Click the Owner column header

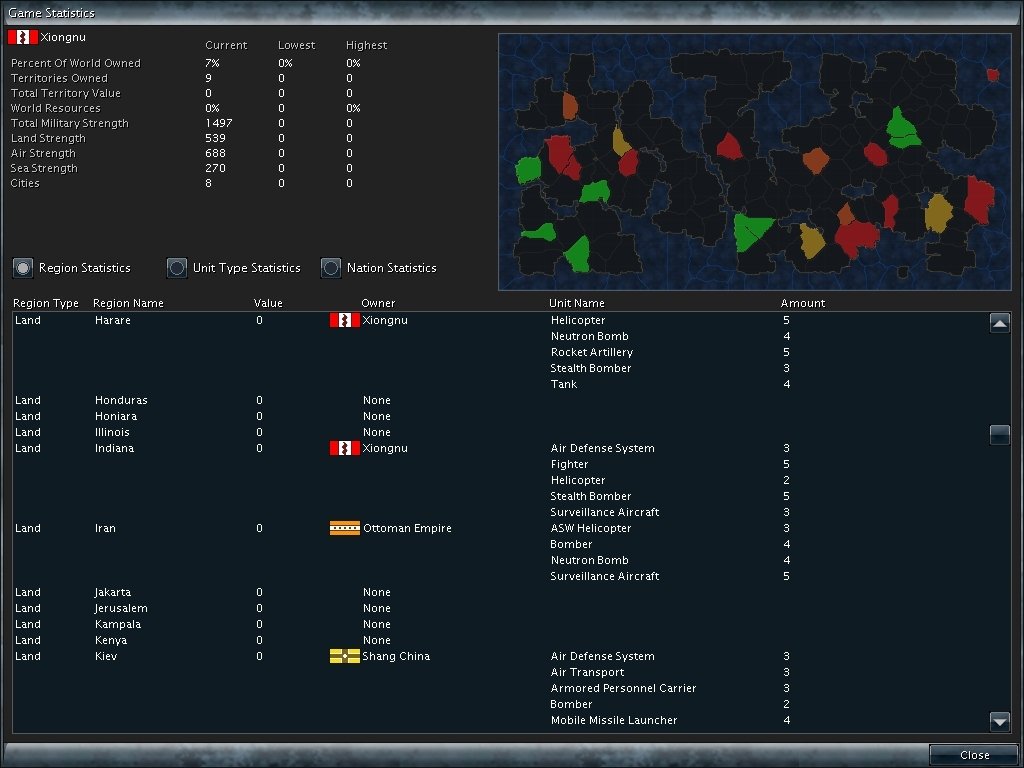point(378,303)
